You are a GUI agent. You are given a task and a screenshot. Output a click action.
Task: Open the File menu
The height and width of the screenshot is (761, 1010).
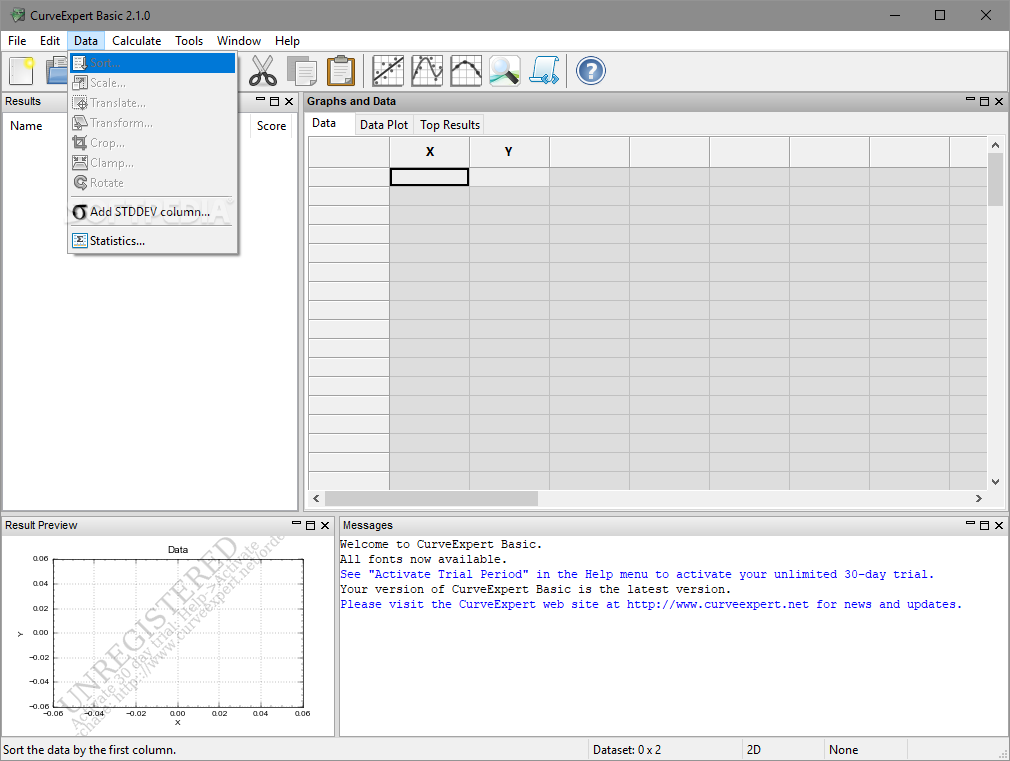(x=17, y=41)
